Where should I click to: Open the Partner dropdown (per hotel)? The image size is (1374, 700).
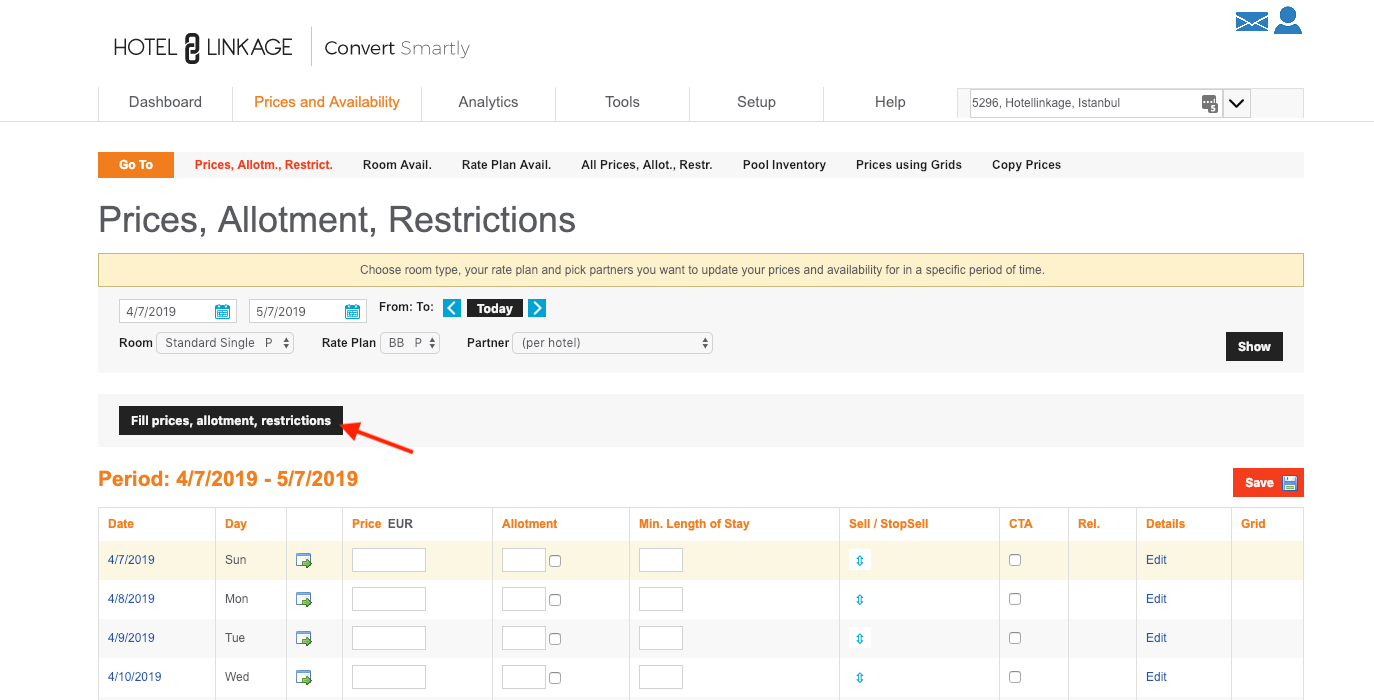click(x=612, y=343)
